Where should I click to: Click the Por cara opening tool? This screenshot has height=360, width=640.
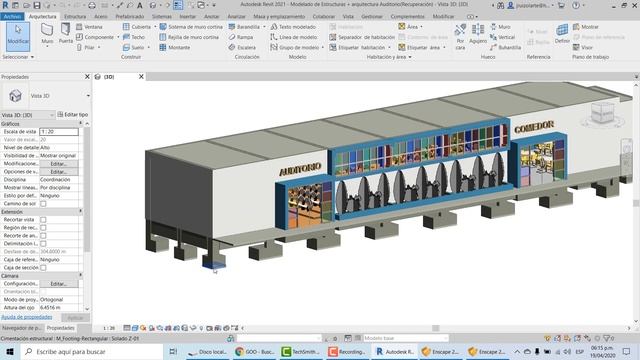click(x=460, y=36)
